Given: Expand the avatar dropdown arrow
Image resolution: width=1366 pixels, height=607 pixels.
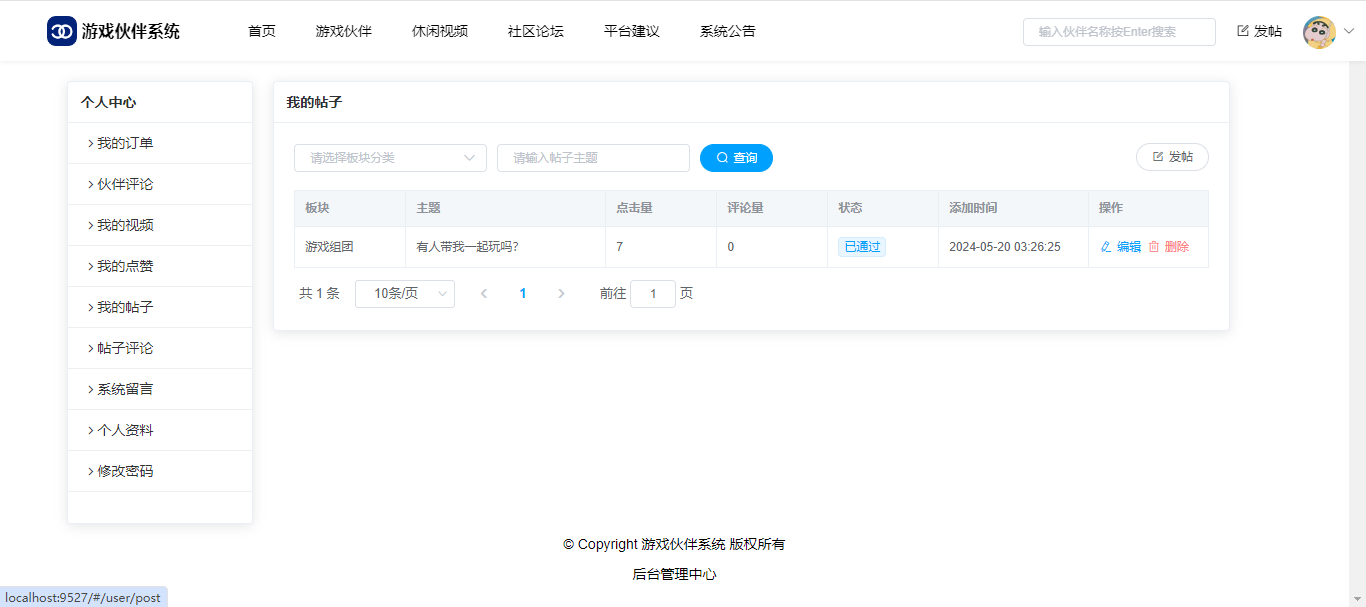Looking at the screenshot, I should pos(1348,31).
